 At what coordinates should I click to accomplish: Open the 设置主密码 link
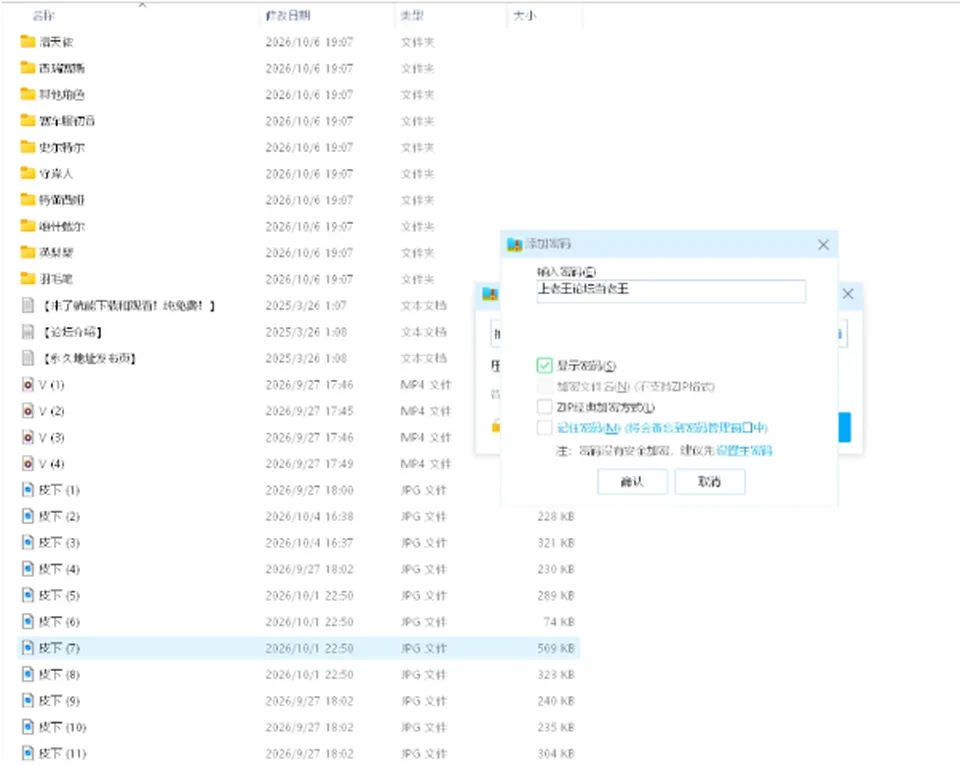pos(744,451)
